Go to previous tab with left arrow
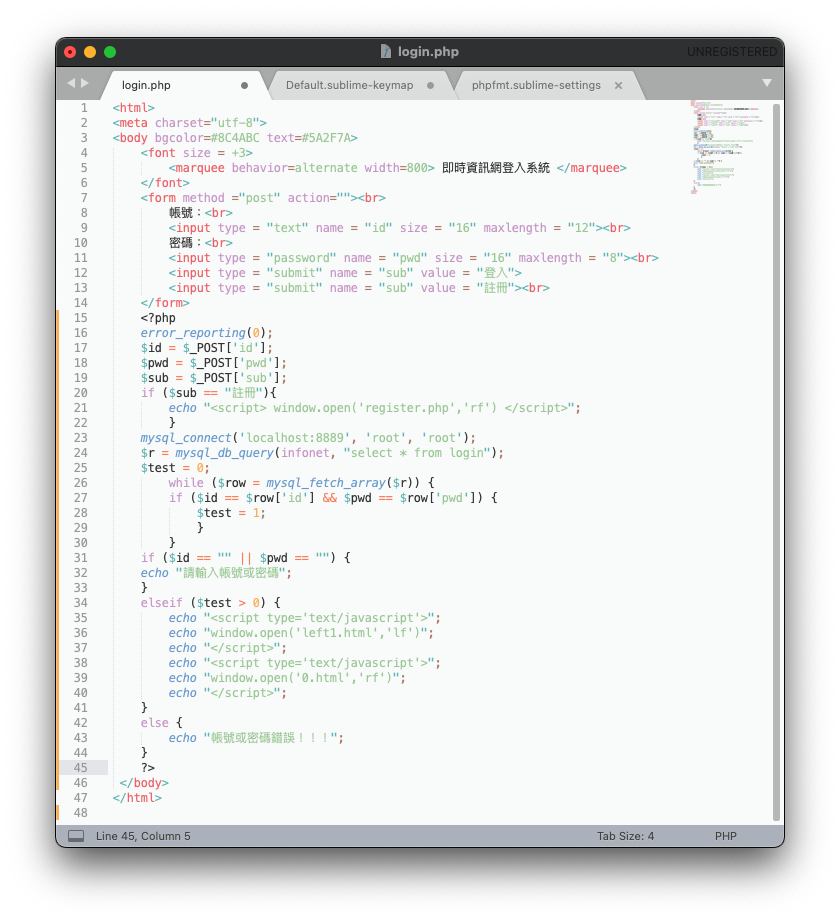This screenshot has height=921, width=840. tap(71, 83)
